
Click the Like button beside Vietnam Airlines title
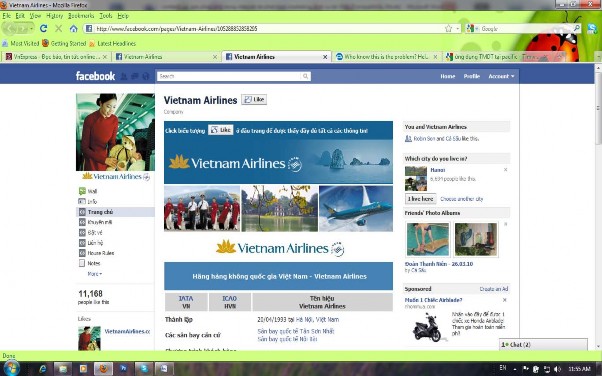tap(254, 99)
